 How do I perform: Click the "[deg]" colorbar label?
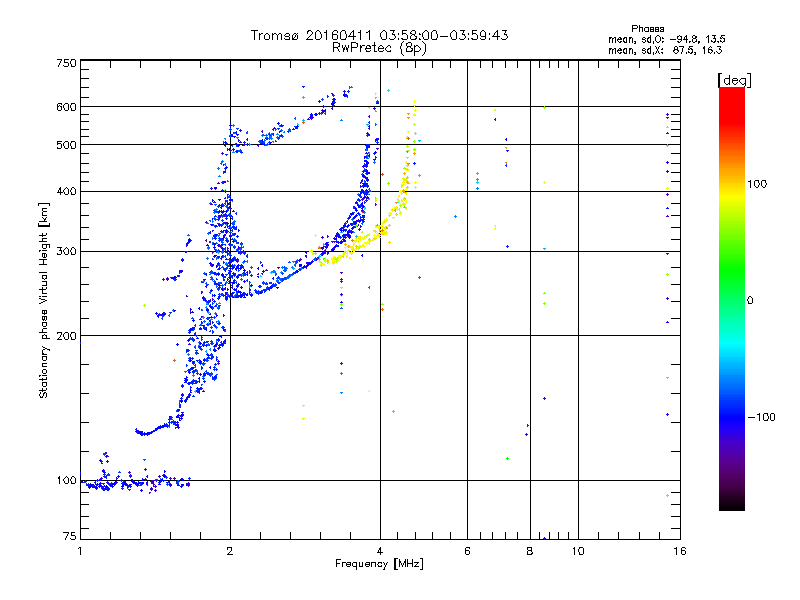click(x=734, y=80)
